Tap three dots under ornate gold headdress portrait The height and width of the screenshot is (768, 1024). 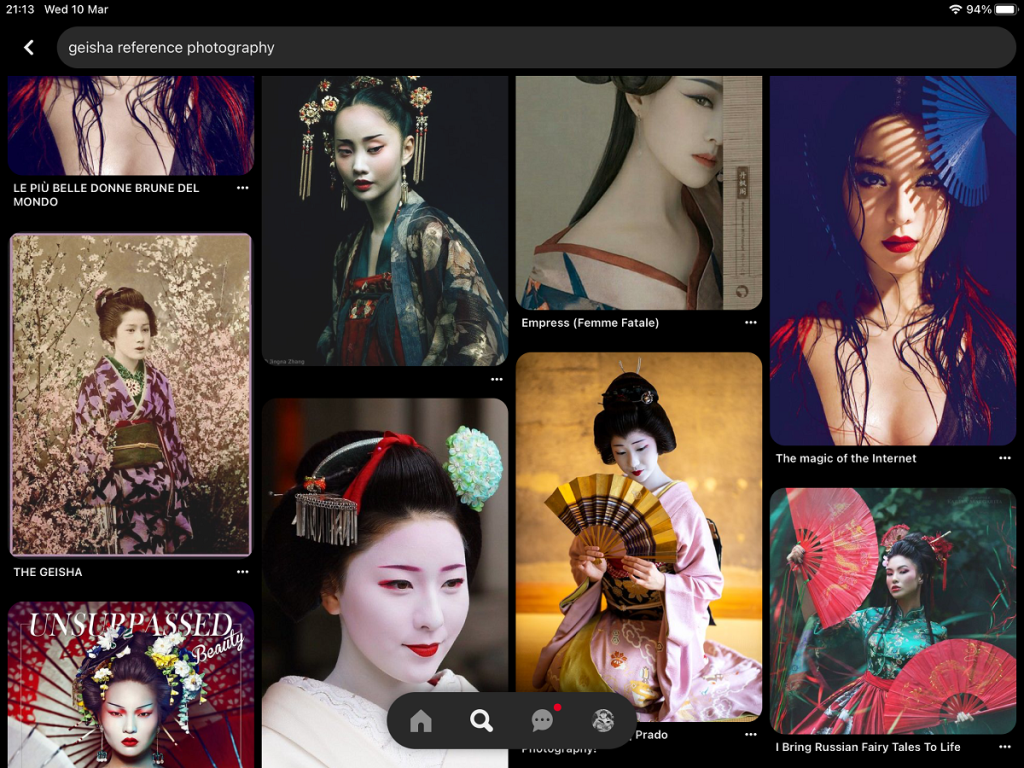click(x=496, y=380)
